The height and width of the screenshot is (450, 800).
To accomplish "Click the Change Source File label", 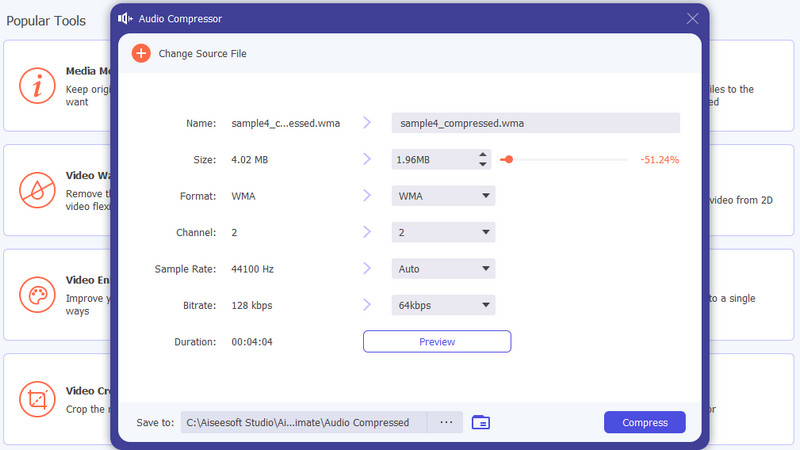I will coord(202,54).
